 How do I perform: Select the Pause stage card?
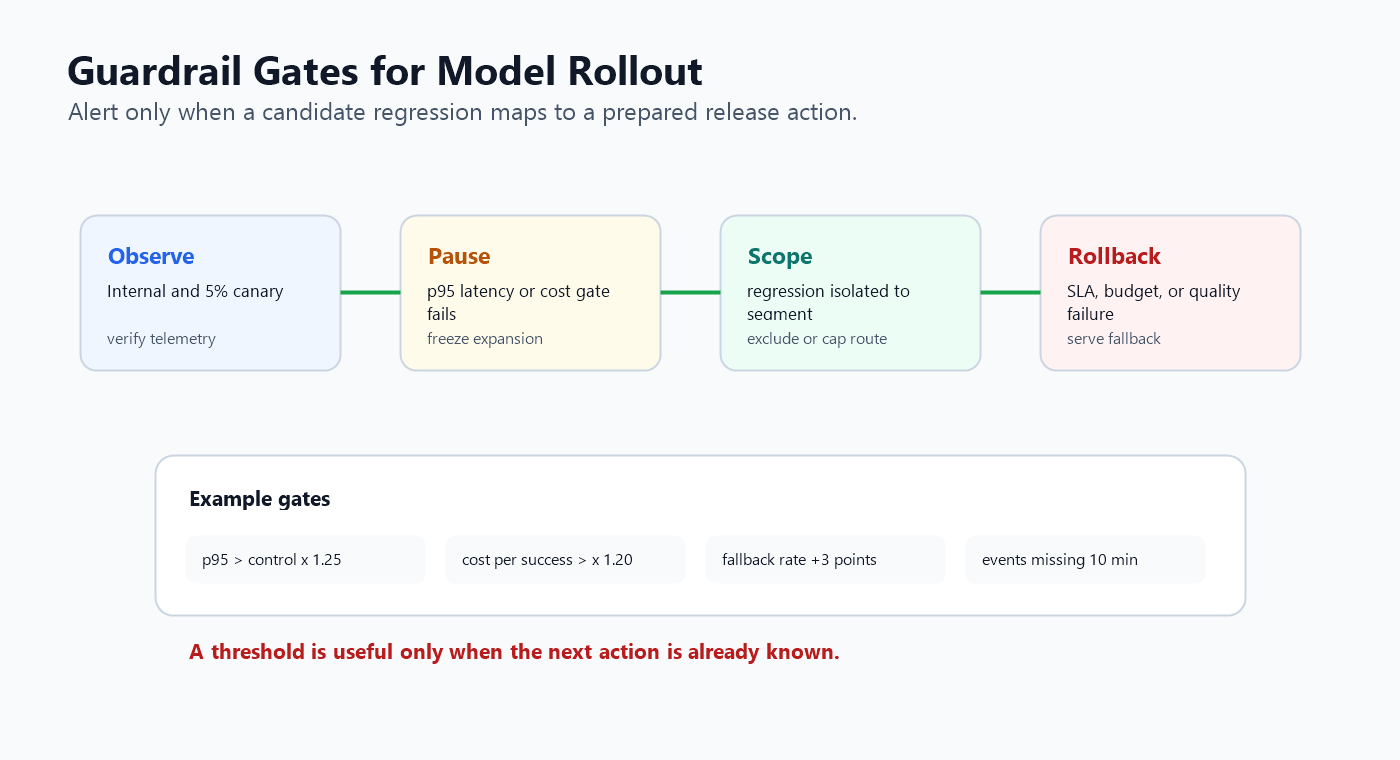pyautogui.click(x=530, y=293)
